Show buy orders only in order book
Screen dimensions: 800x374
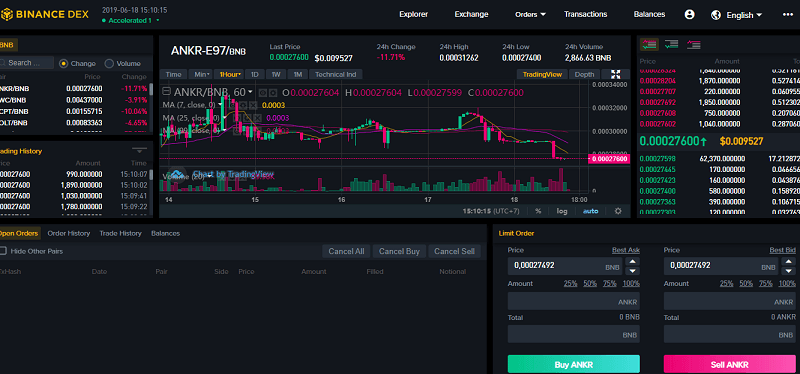(671, 44)
